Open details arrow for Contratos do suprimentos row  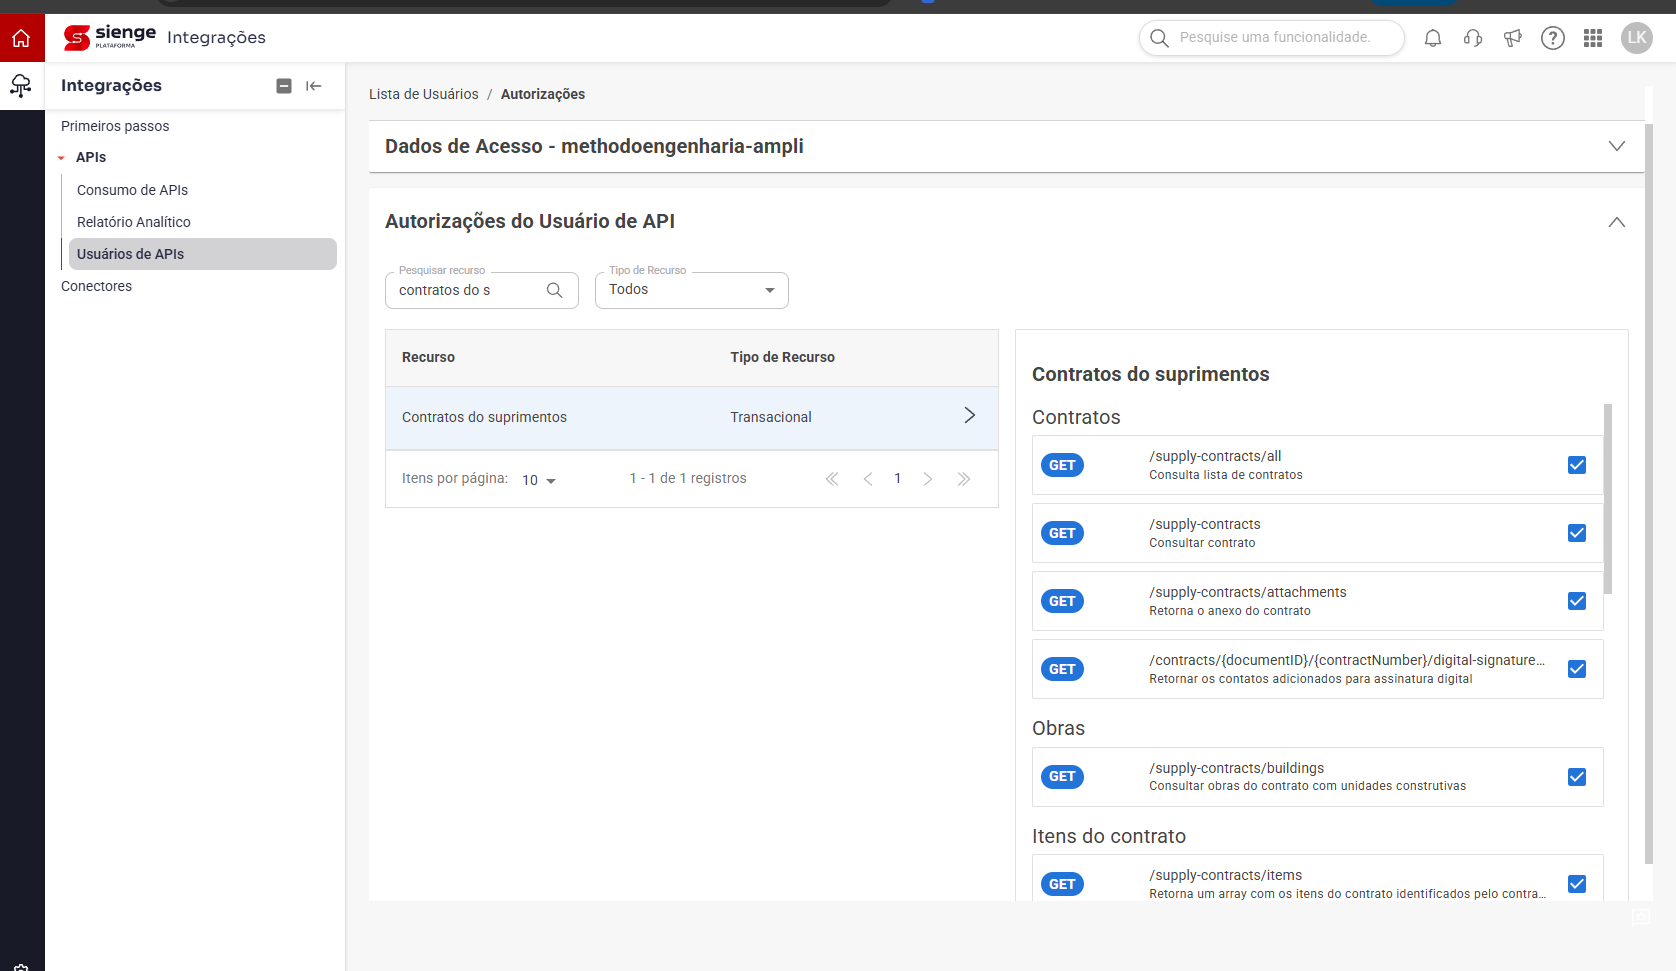tap(969, 415)
